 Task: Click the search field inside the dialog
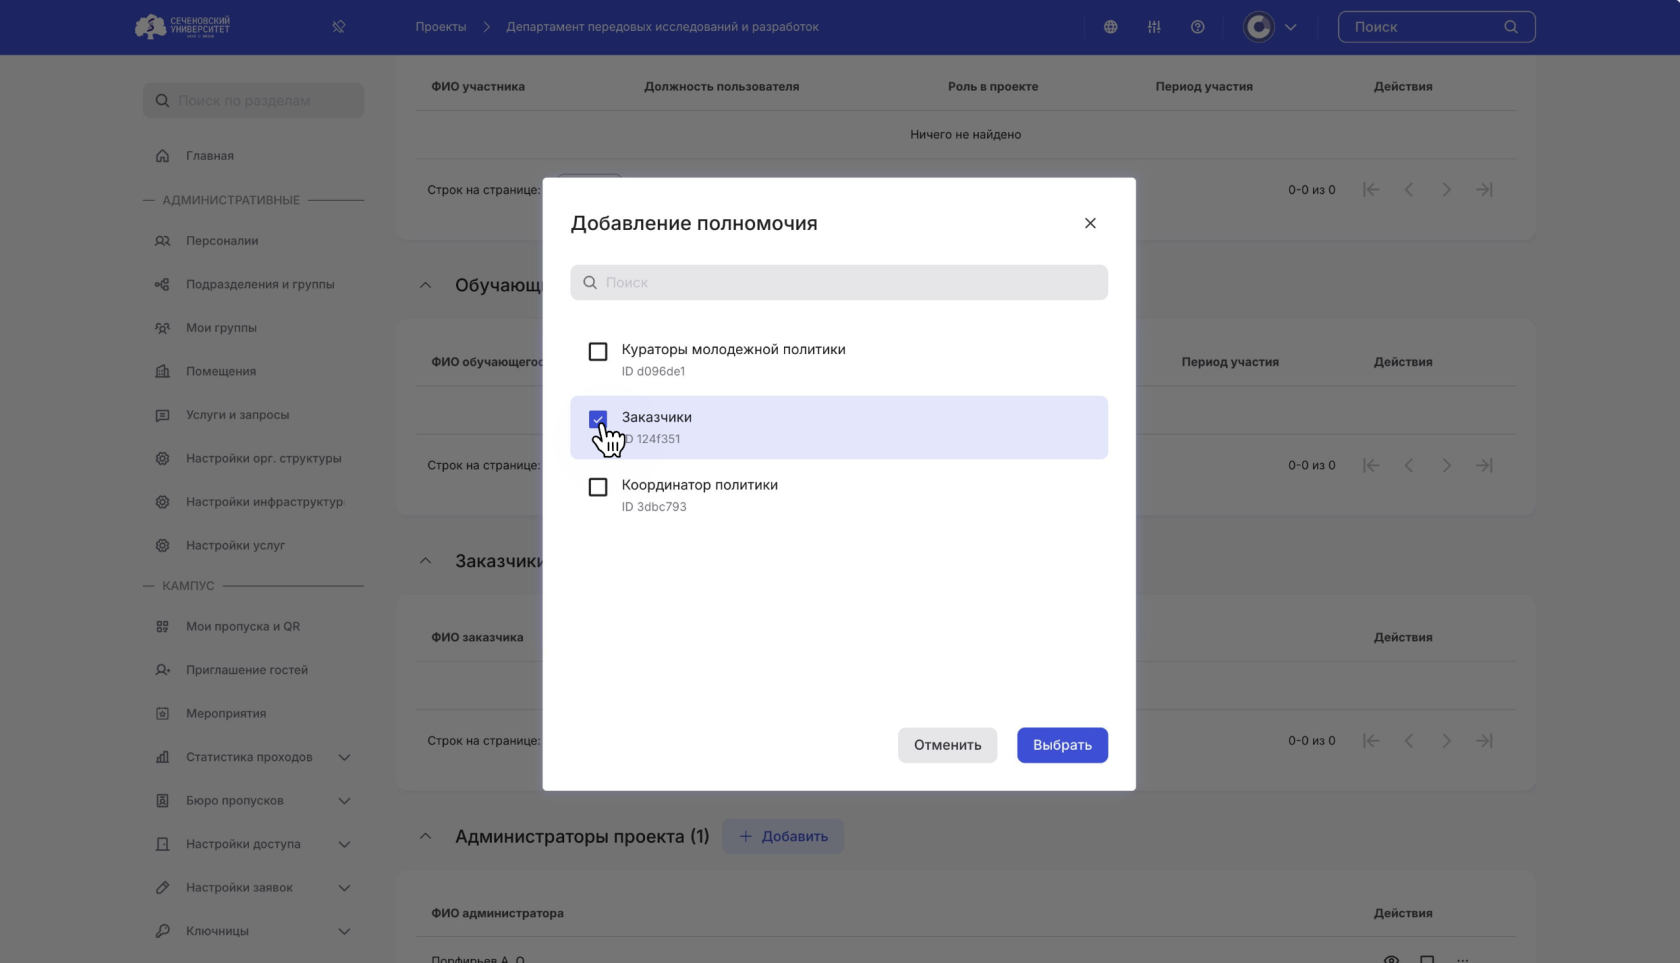839,282
